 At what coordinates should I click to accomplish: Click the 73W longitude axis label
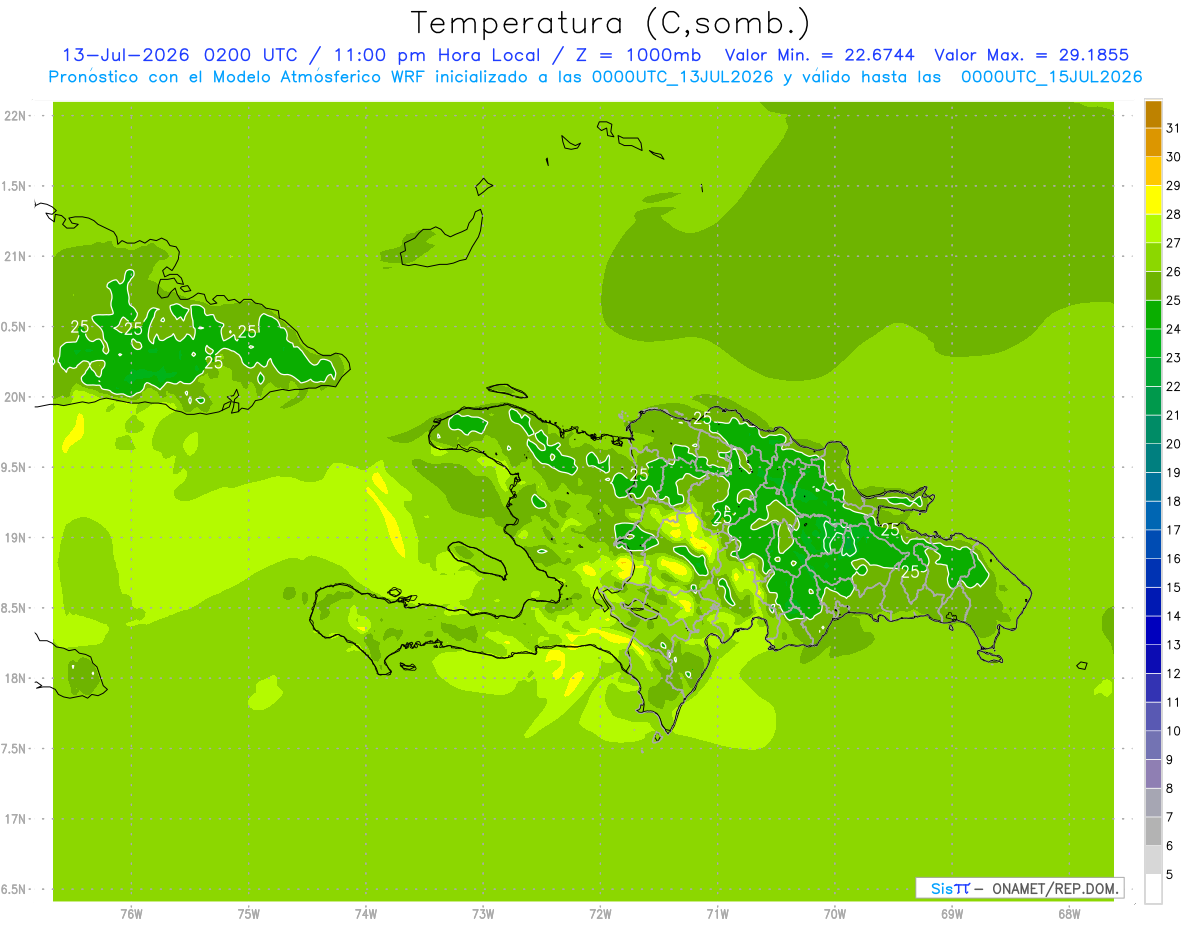pyautogui.click(x=483, y=914)
